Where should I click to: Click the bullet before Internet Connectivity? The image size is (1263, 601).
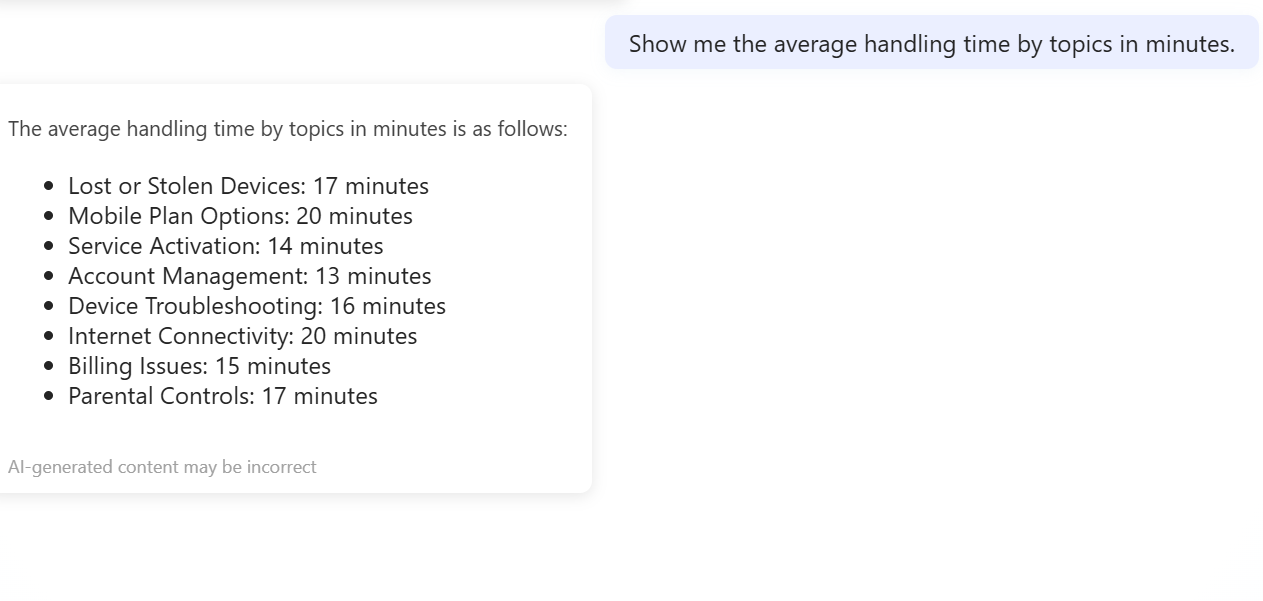click(x=49, y=336)
